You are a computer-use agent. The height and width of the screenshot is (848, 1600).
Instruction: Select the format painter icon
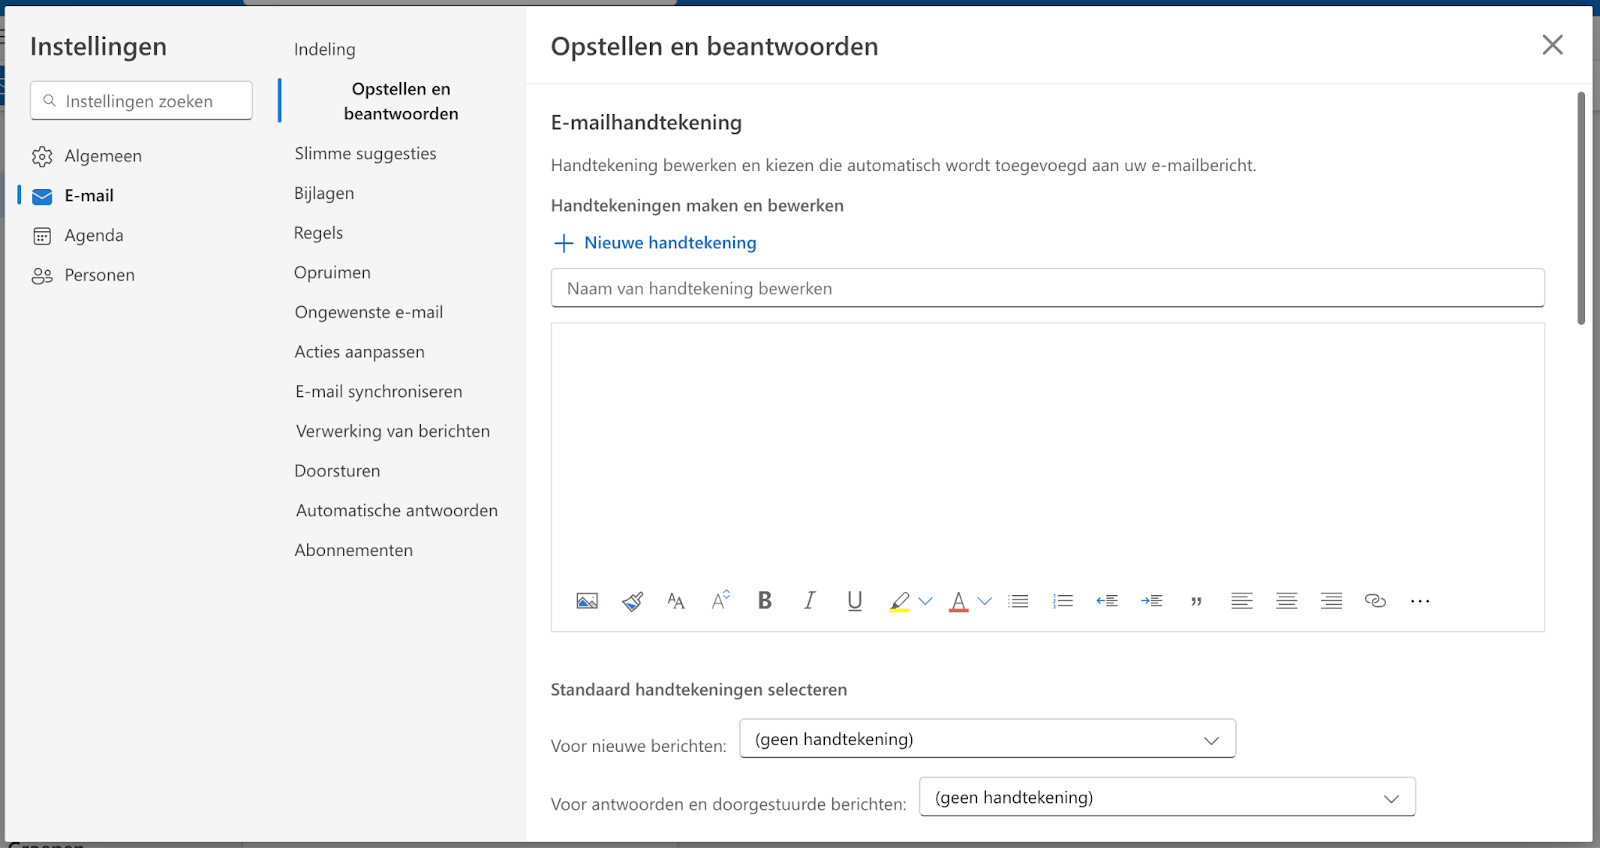632,601
